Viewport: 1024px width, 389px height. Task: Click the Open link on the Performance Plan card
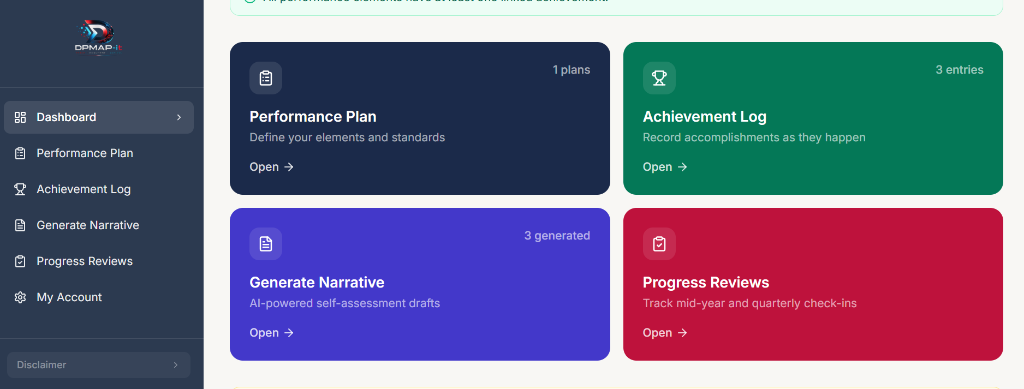tap(272, 167)
